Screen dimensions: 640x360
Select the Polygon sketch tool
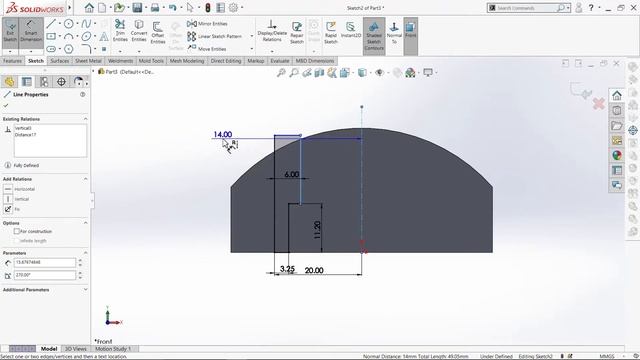69,49
